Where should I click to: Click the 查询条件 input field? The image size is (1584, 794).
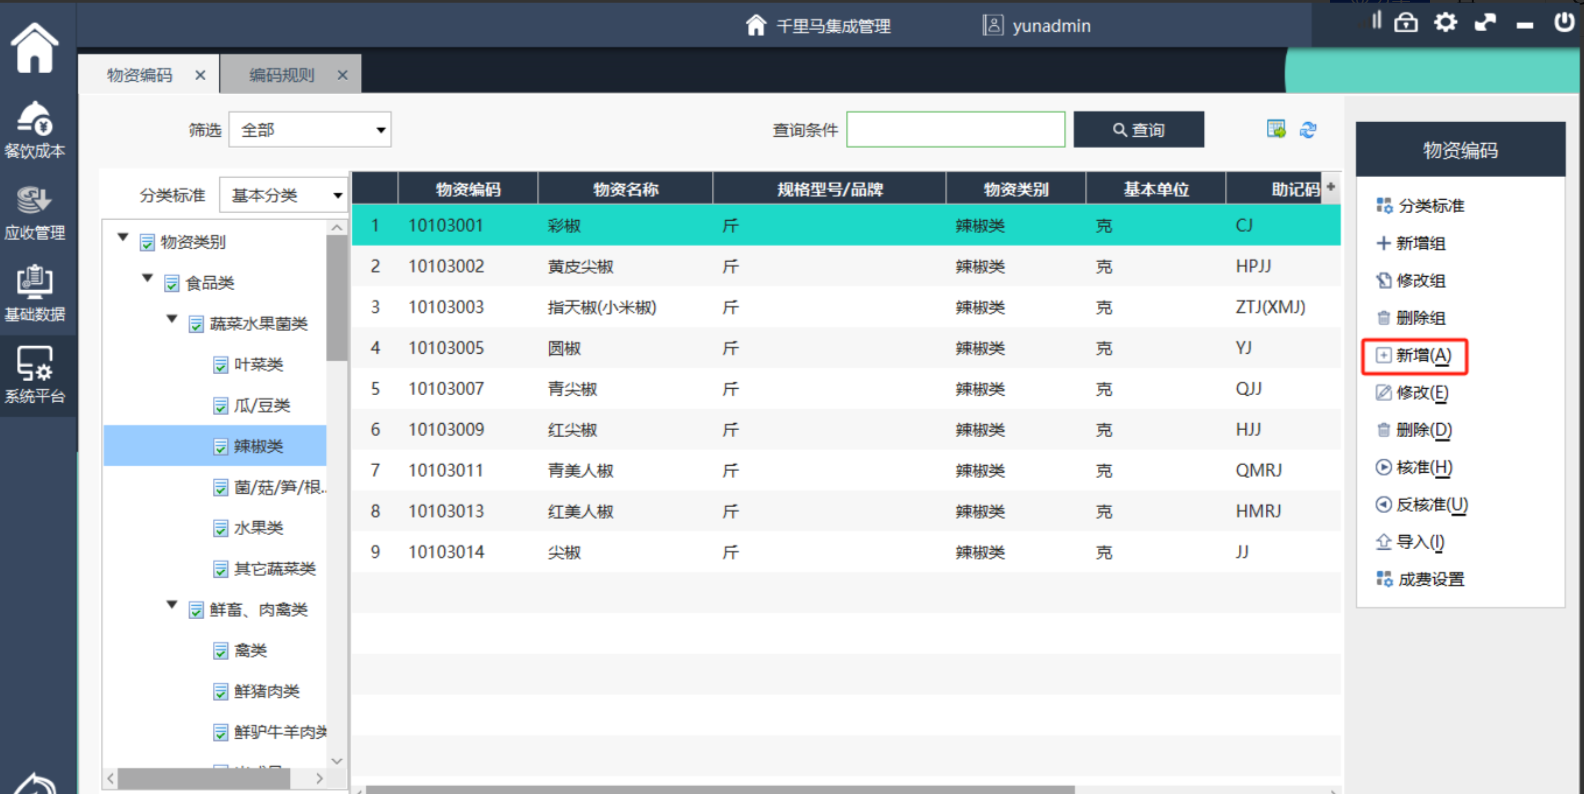click(955, 130)
